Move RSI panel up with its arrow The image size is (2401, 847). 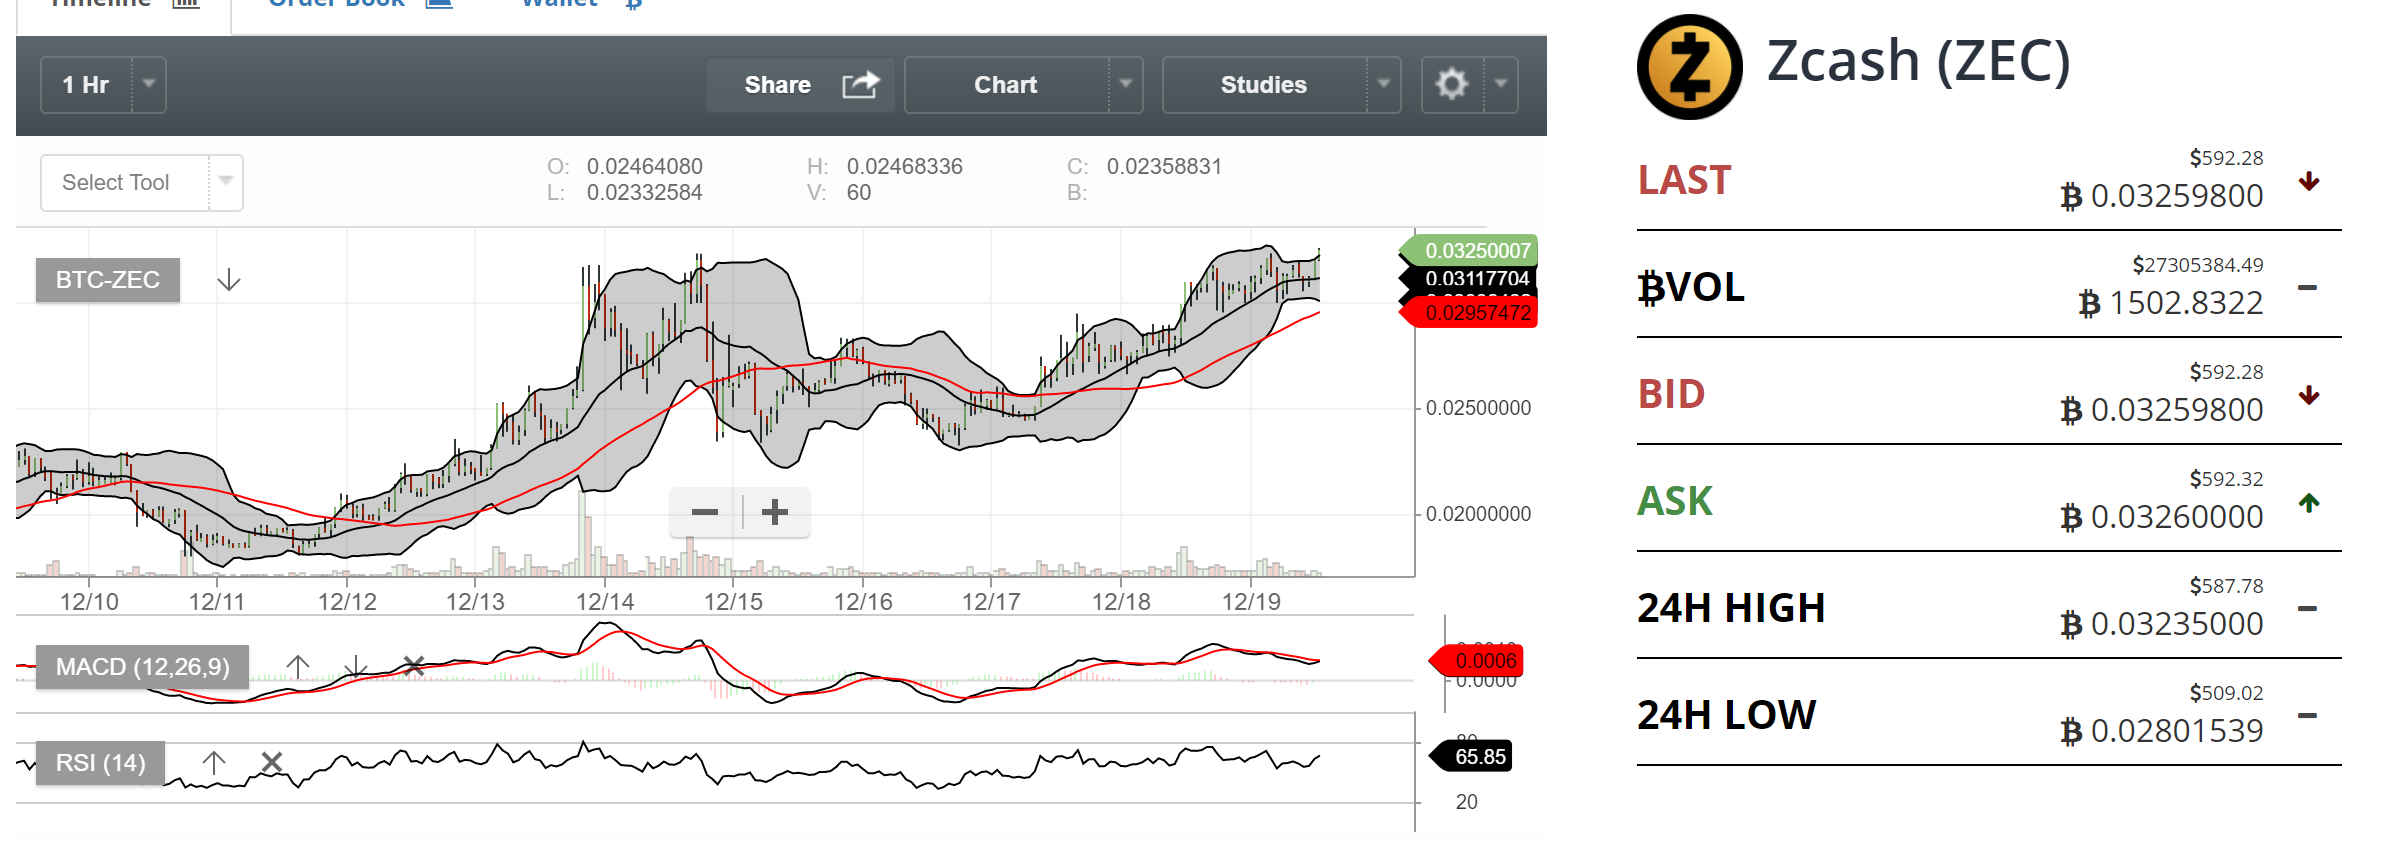pyautogui.click(x=214, y=763)
